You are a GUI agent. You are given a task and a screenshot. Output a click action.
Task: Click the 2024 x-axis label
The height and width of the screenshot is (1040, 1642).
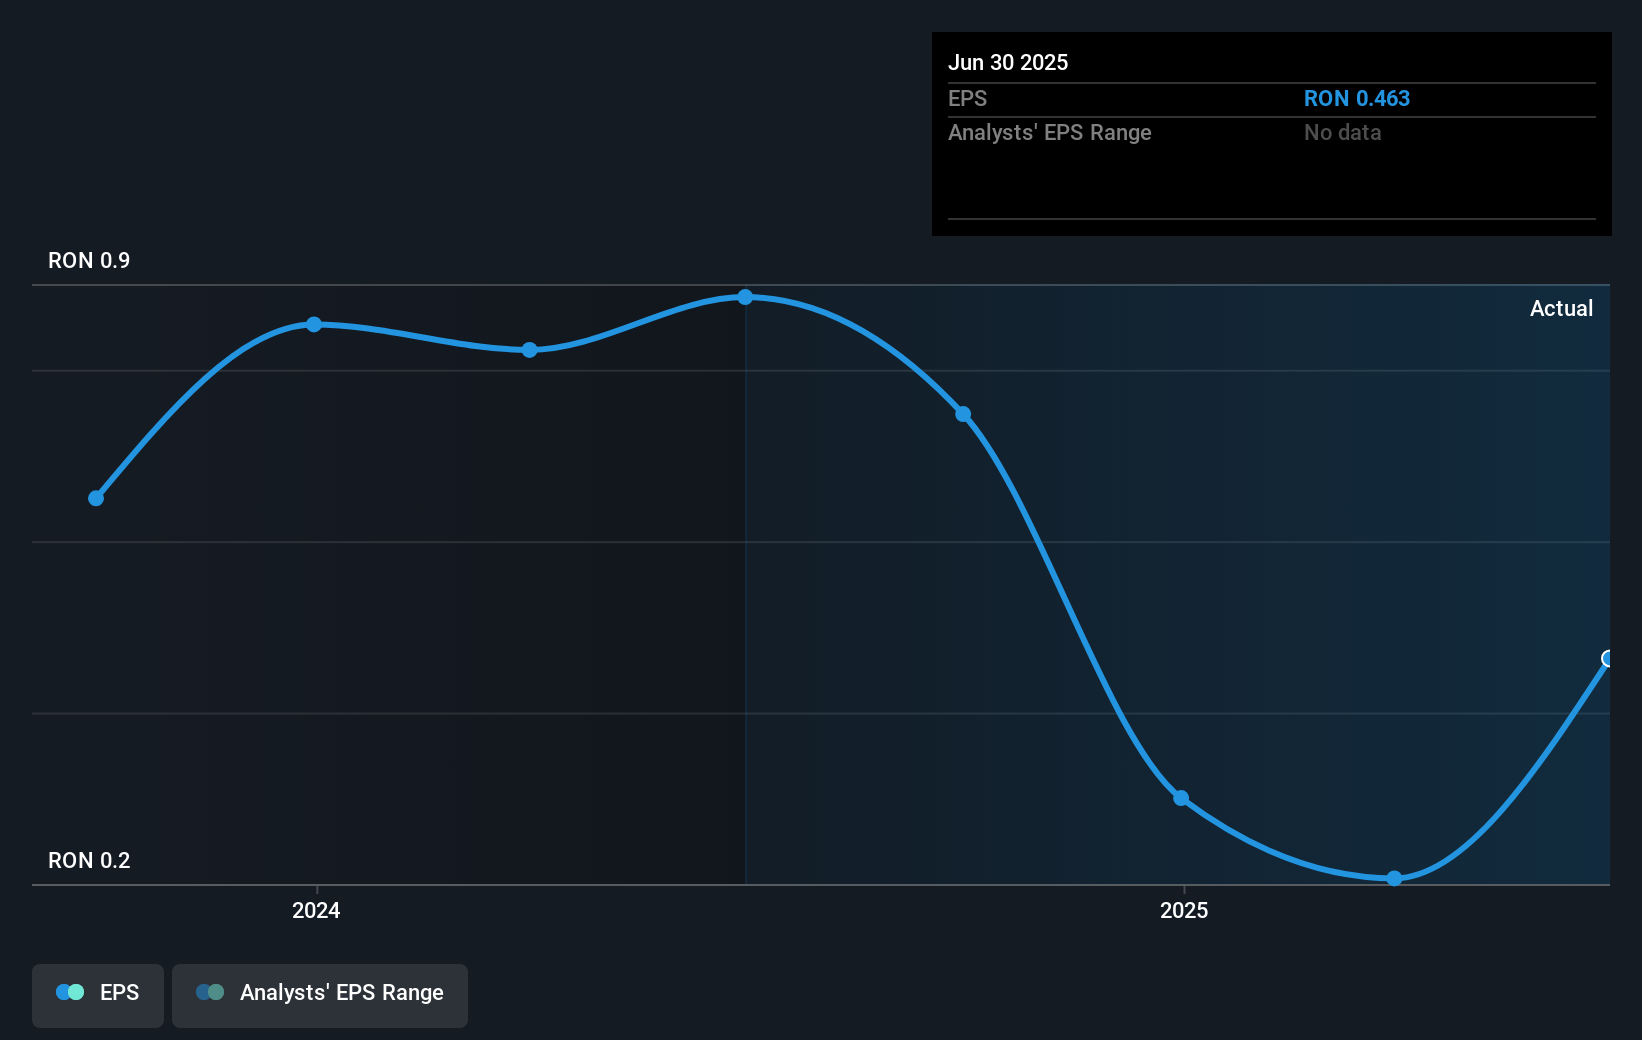click(x=316, y=910)
